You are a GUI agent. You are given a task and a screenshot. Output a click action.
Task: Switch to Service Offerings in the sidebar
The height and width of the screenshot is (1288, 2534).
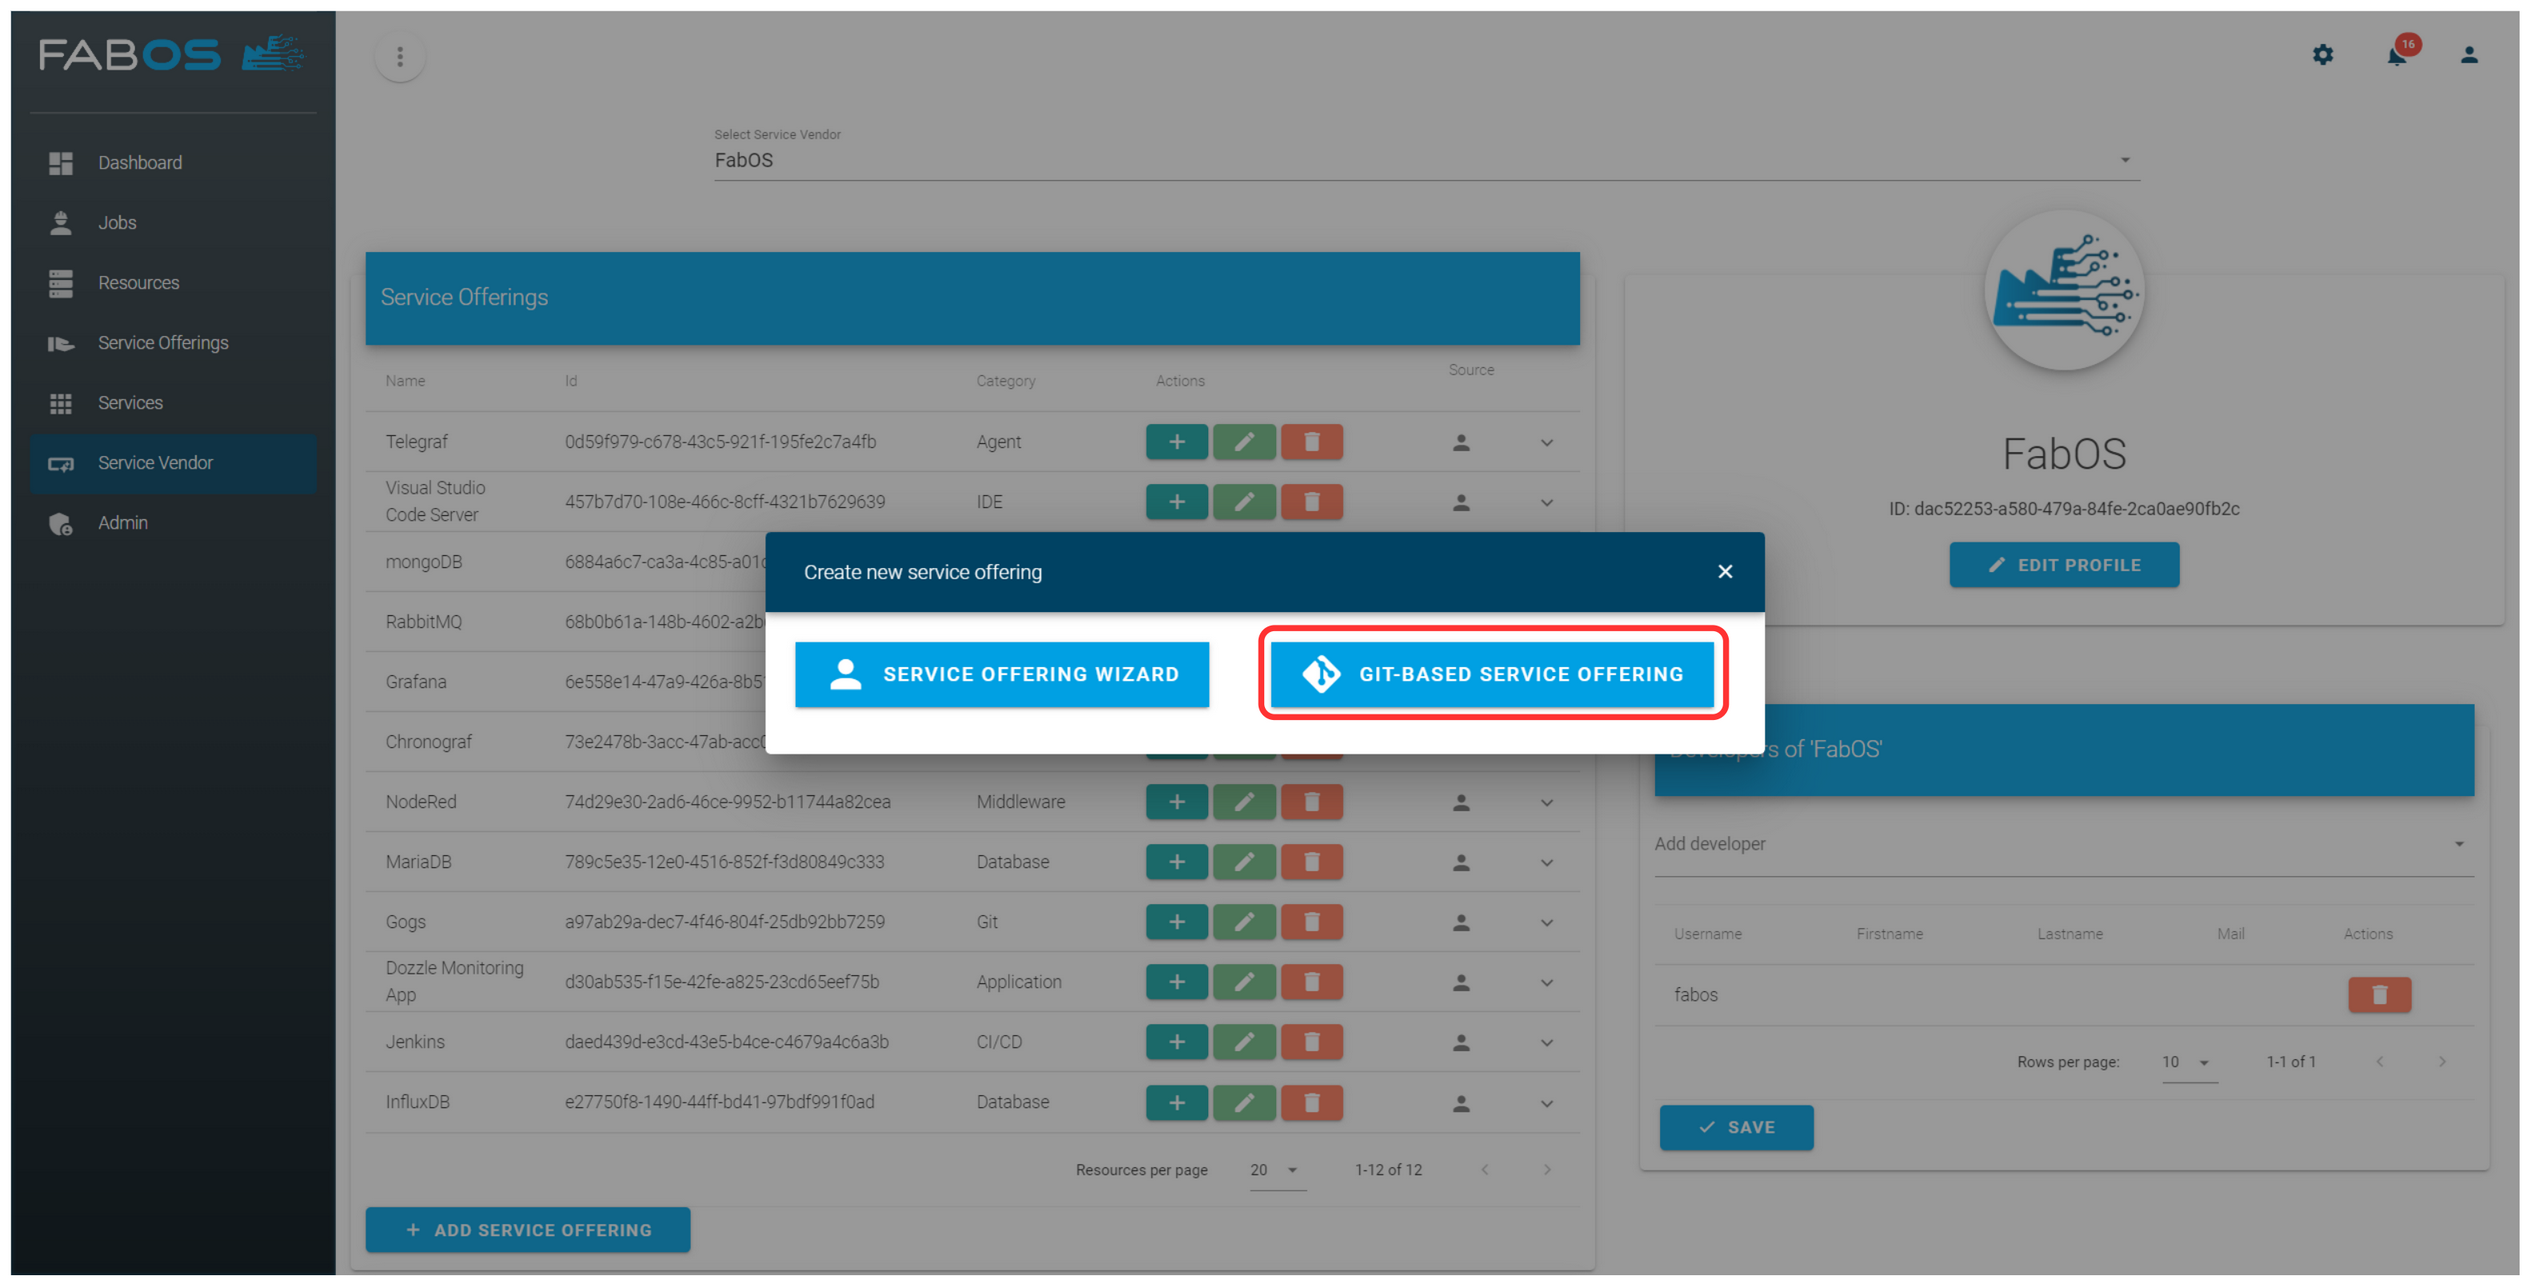tap(162, 342)
